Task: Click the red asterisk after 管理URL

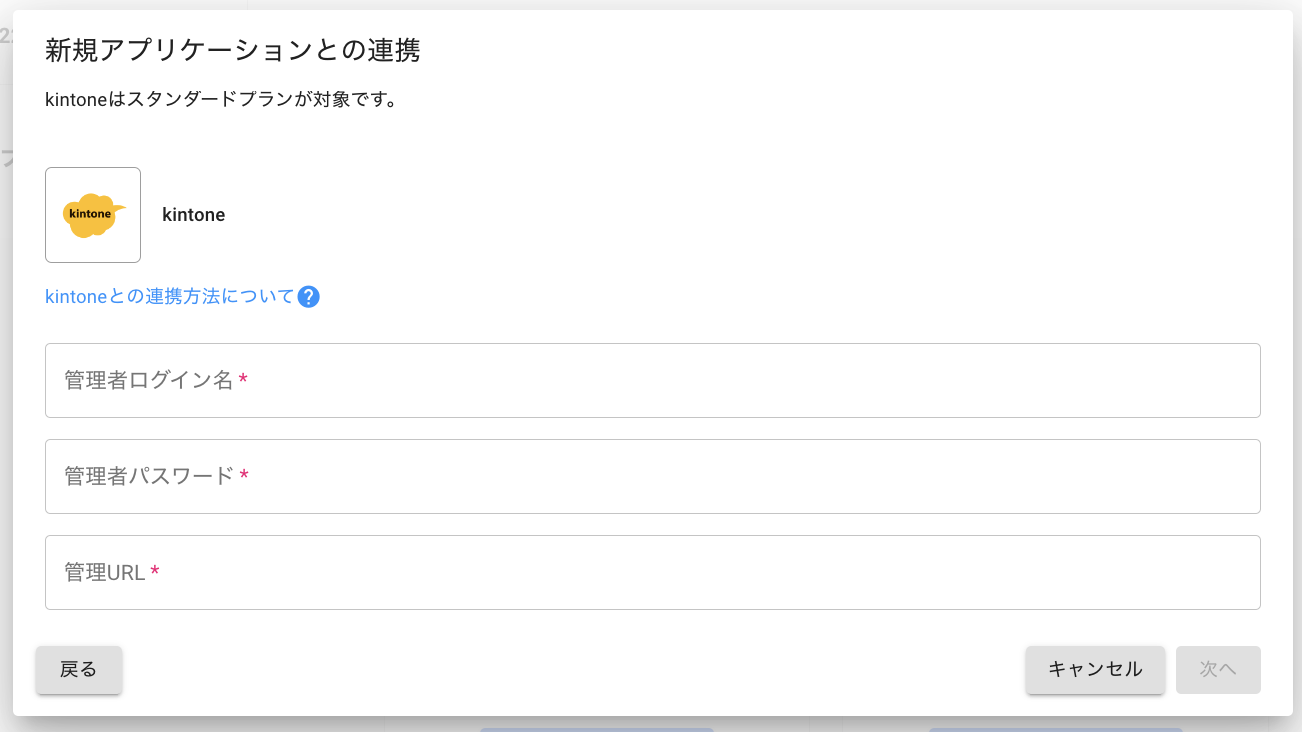Action: [x=155, y=573]
